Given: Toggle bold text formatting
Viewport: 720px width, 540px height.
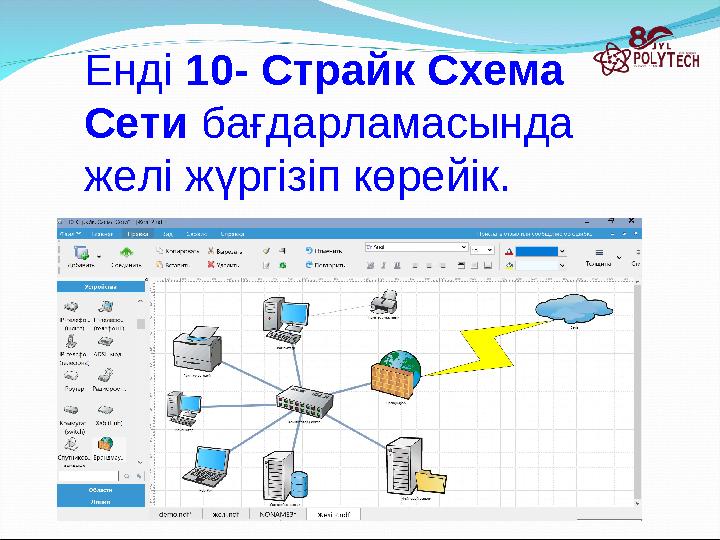Looking at the screenshot, I should click(x=370, y=265).
